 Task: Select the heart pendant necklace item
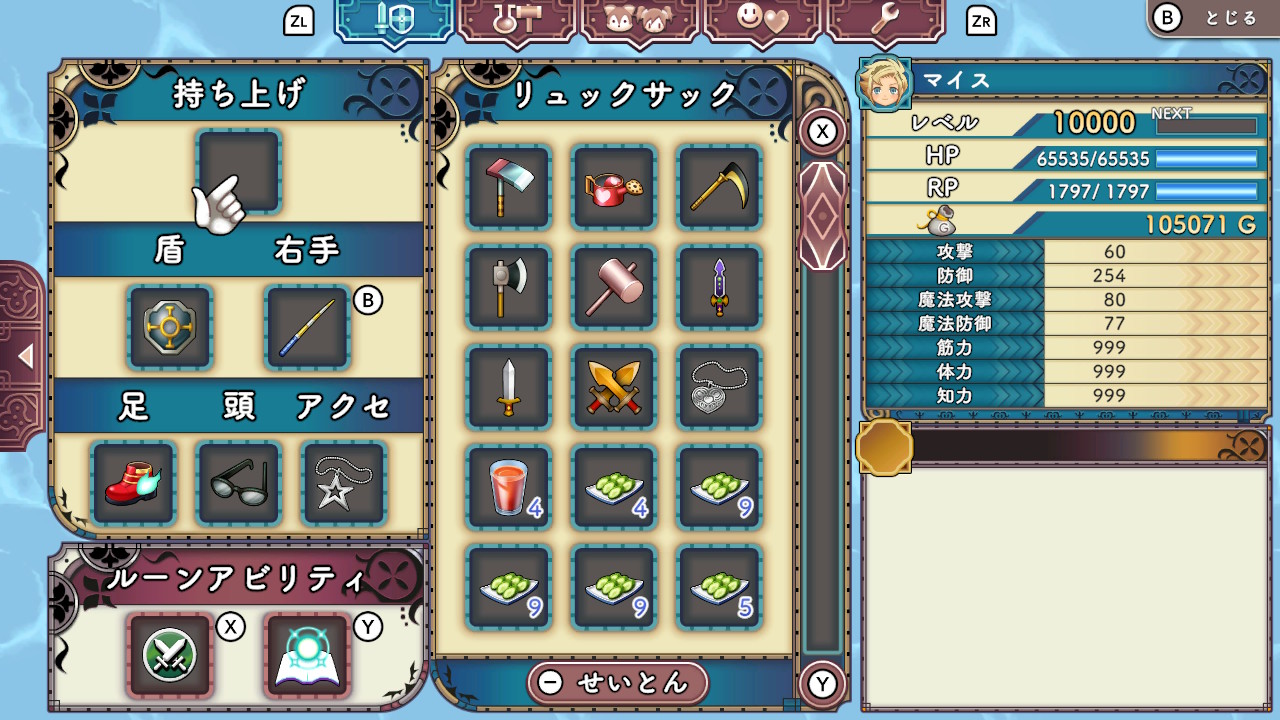tap(720, 387)
